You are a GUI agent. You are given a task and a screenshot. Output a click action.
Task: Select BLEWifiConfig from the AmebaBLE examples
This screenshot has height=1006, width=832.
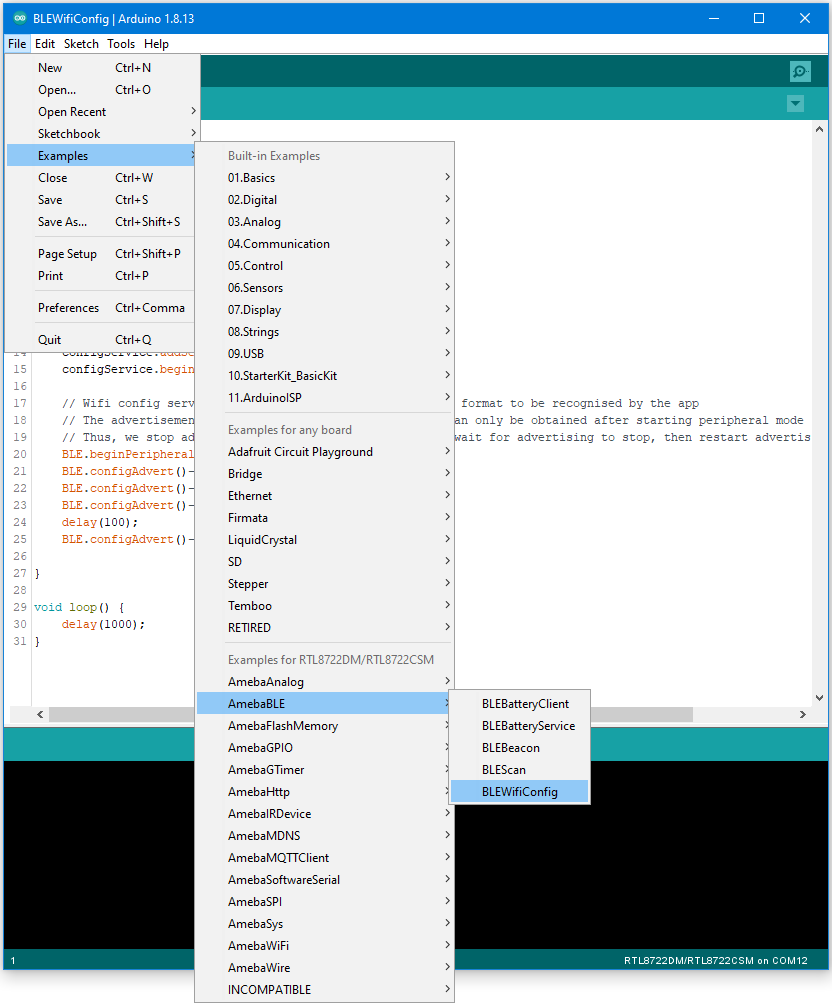[x=519, y=791]
